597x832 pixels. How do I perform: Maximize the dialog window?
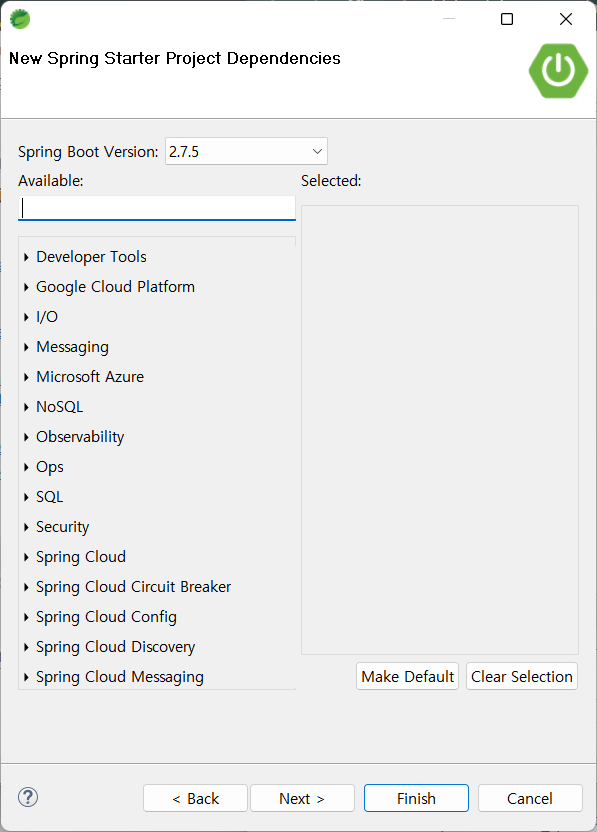coord(507,19)
